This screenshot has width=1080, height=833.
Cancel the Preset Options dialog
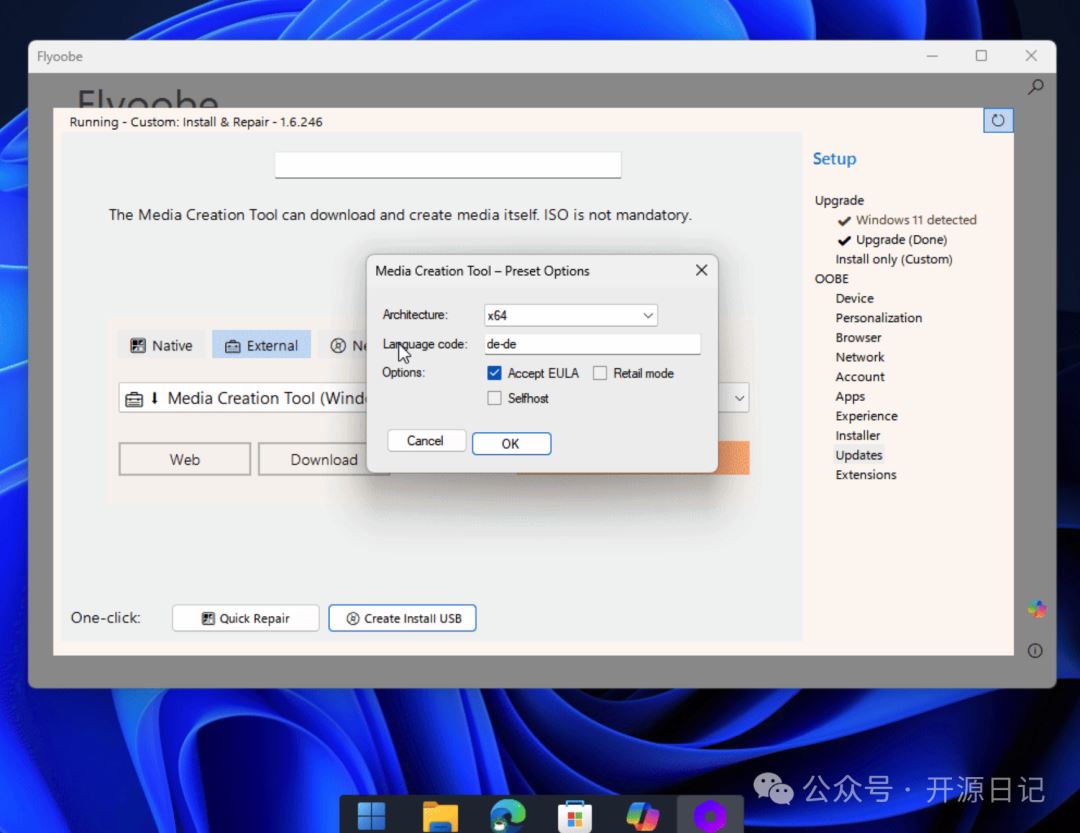[x=425, y=441]
